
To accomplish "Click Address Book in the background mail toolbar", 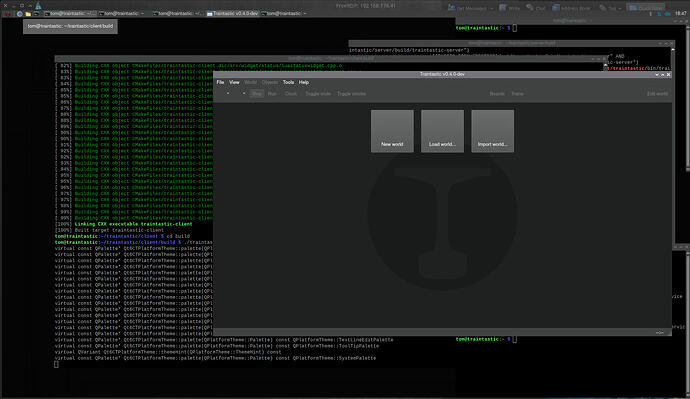I will click(571, 8).
